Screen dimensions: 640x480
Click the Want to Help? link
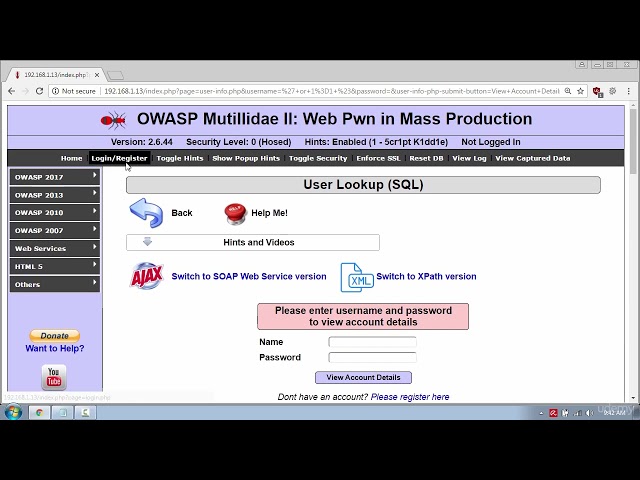tap(55, 349)
